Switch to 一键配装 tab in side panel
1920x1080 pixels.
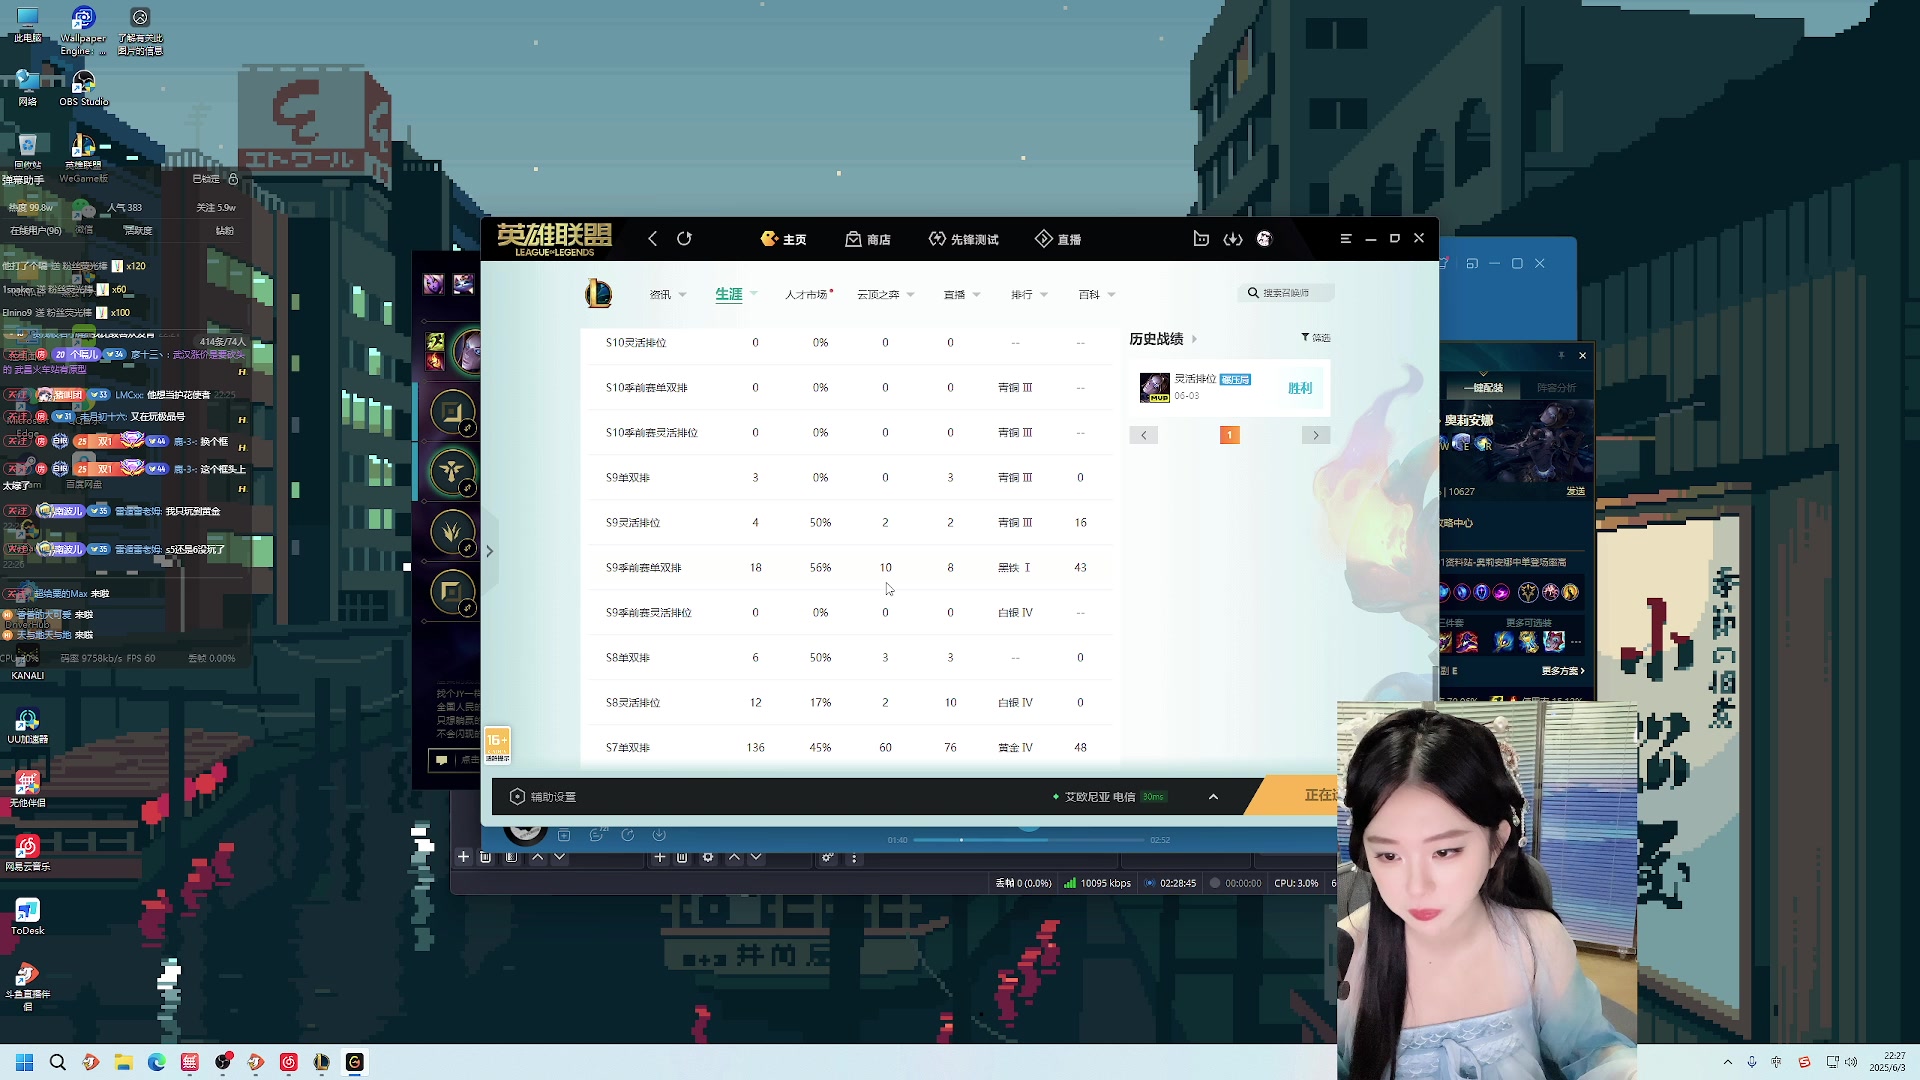tap(1483, 388)
